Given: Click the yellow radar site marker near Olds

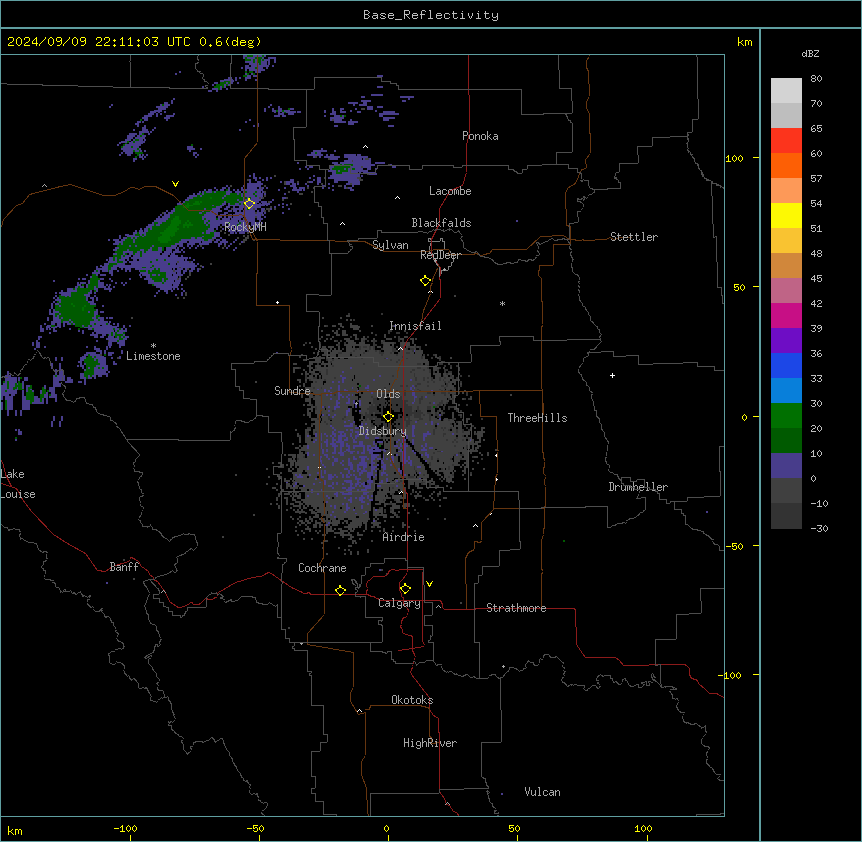Looking at the screenshot, I should [x=389, y=416].
